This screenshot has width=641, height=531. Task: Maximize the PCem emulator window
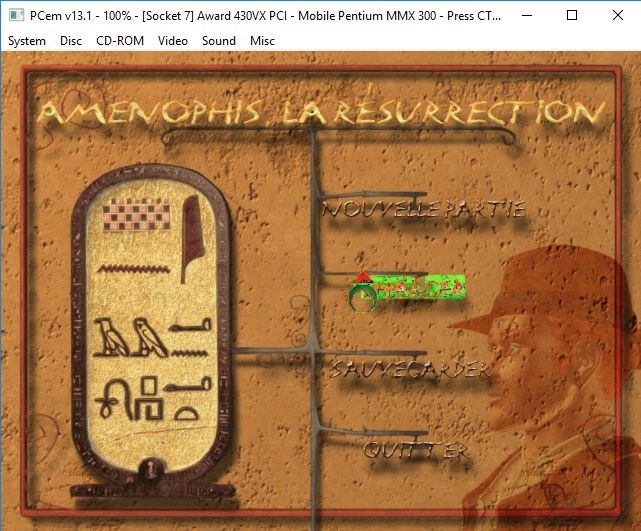572,16
